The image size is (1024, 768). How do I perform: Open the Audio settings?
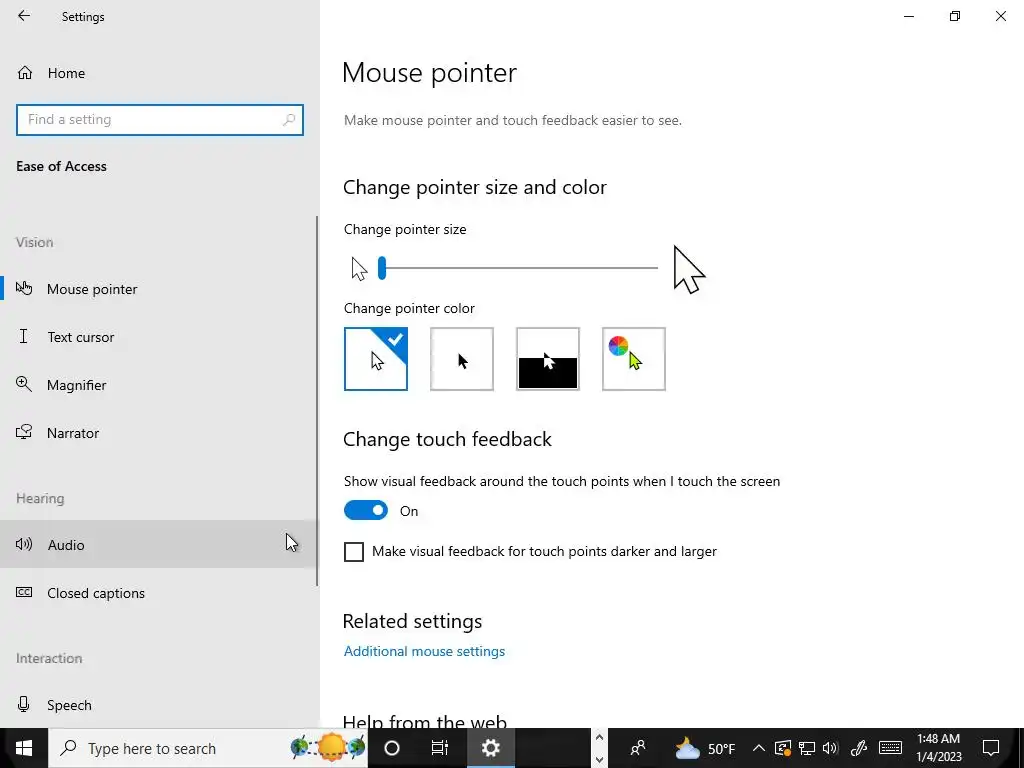click(x=160, y=545)
